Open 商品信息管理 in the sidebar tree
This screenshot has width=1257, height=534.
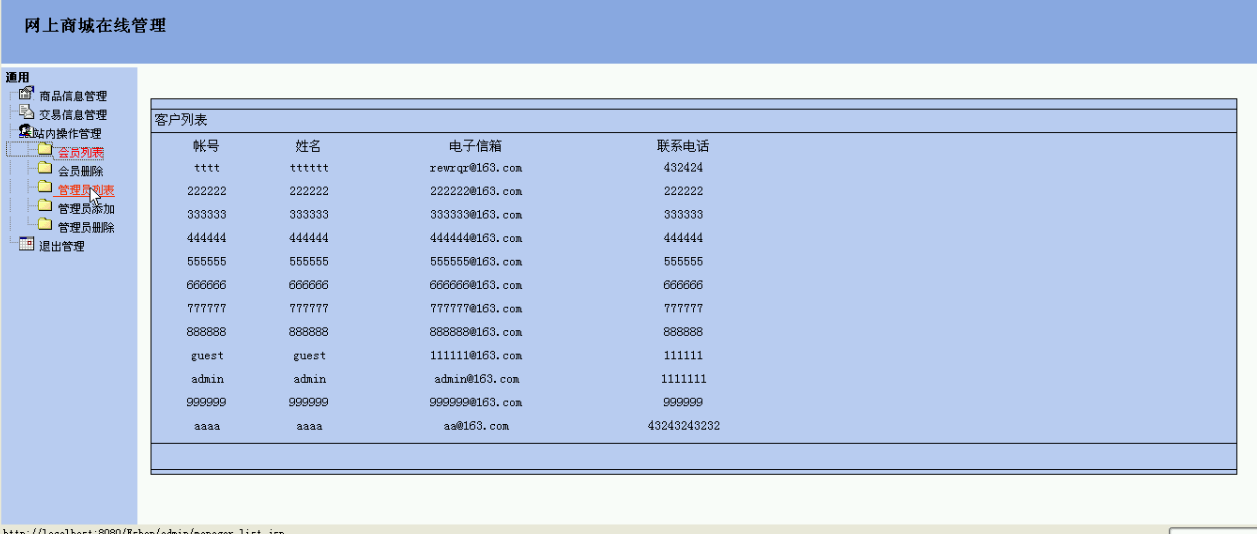point(73,96)
